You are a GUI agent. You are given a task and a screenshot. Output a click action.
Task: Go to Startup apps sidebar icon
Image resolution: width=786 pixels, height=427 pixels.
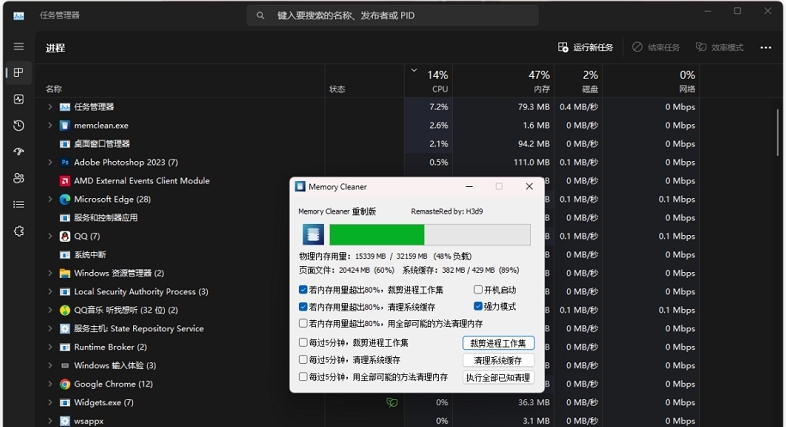coord(18,151)
